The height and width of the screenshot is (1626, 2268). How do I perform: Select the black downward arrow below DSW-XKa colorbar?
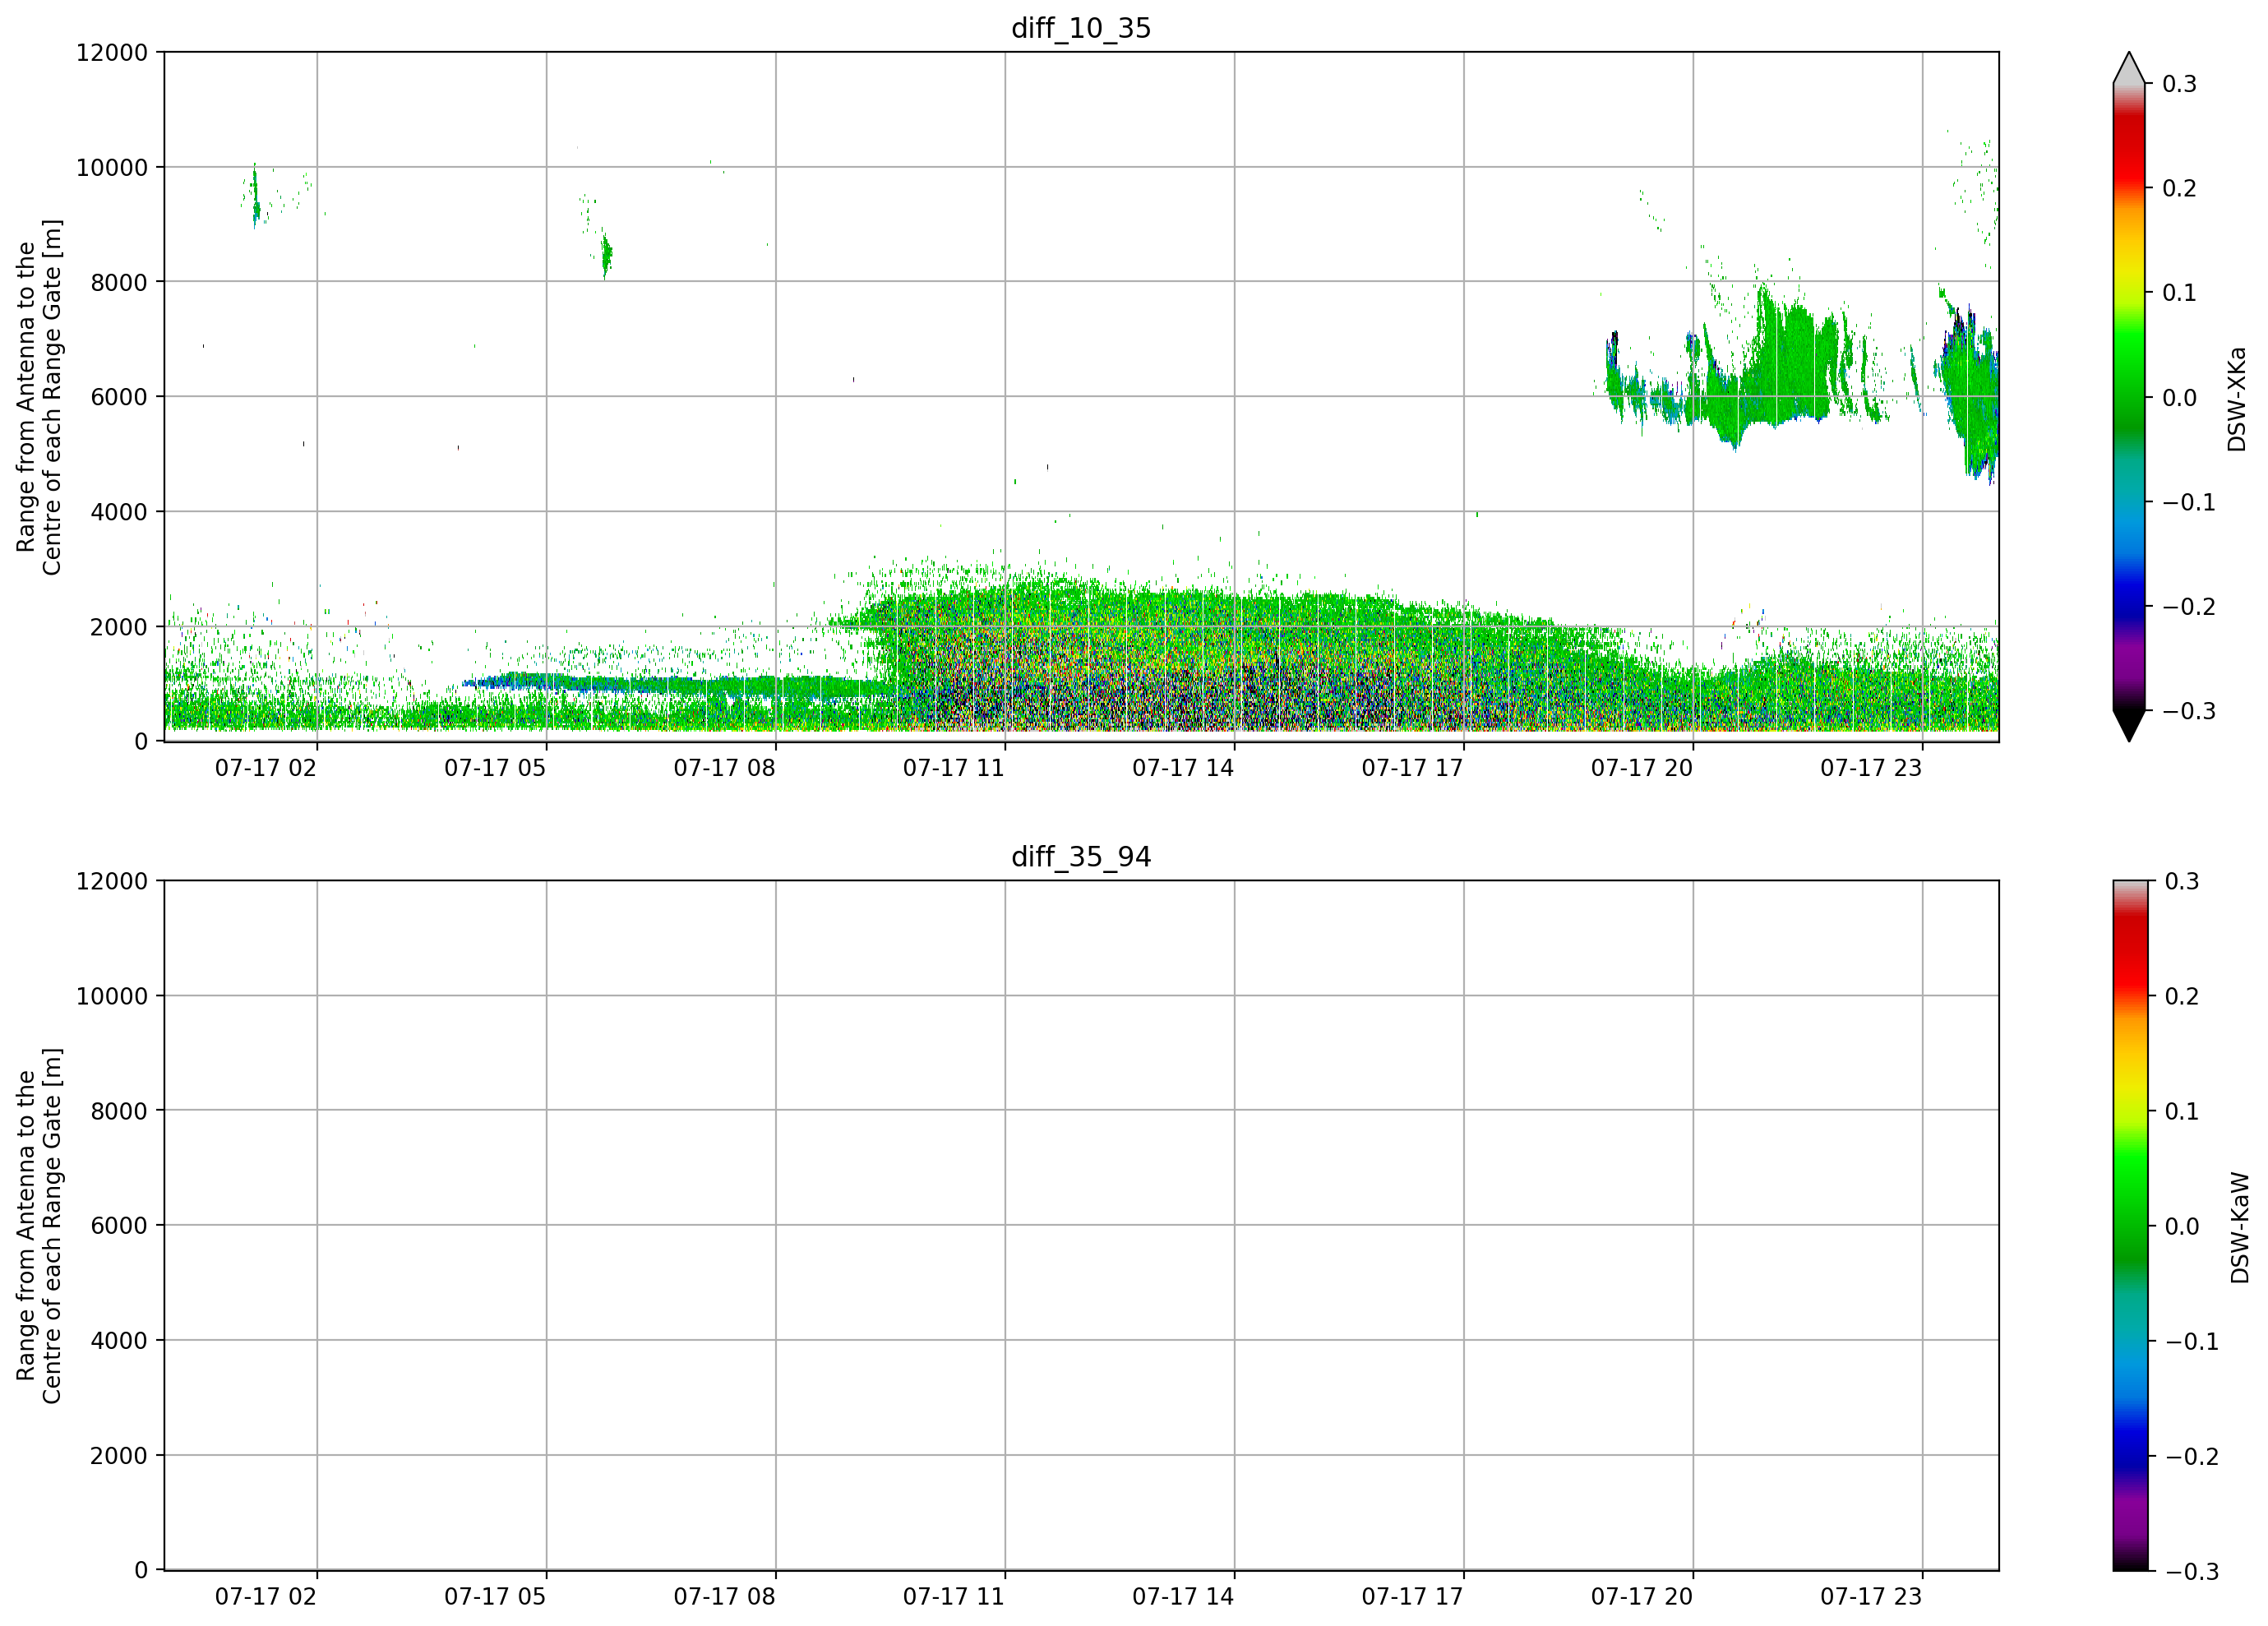2129,725
